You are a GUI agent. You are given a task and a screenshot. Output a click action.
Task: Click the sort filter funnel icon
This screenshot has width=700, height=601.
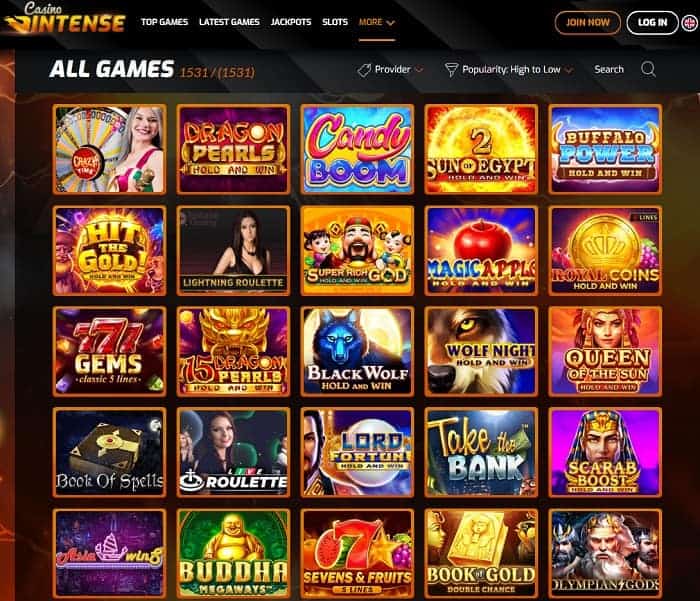tap(451, 70)
